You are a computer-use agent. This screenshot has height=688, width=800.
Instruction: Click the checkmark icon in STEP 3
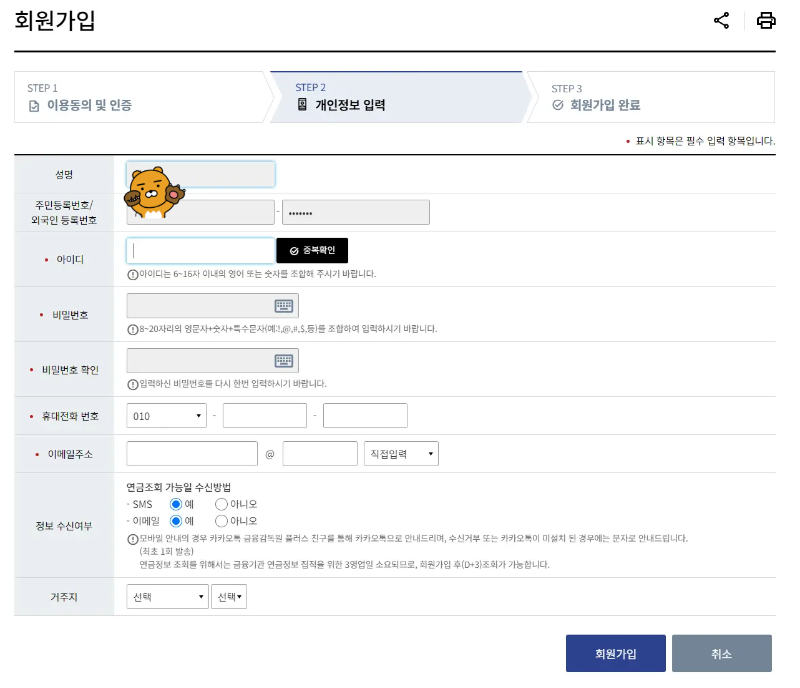point(556,102)
